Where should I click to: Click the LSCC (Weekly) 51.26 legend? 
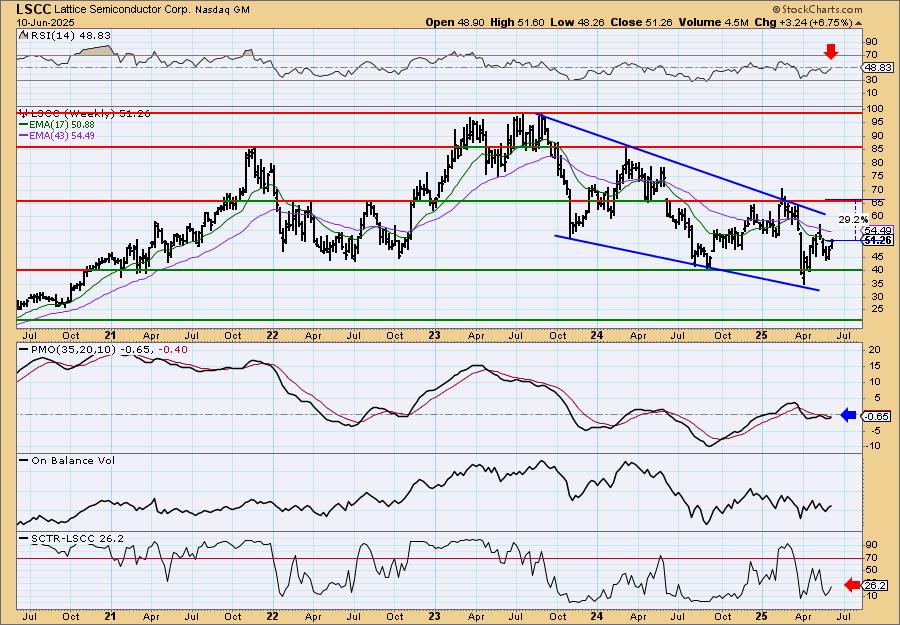89,114
